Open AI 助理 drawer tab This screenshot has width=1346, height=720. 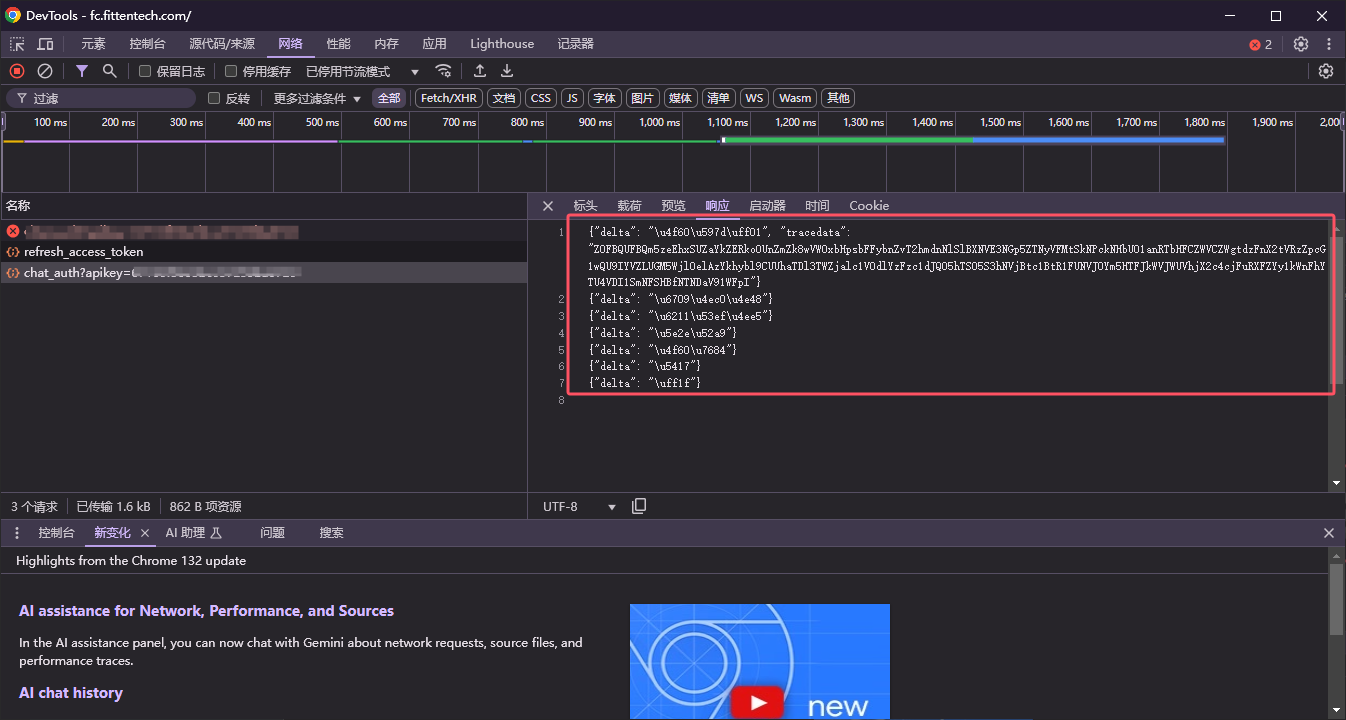point(194,533)
